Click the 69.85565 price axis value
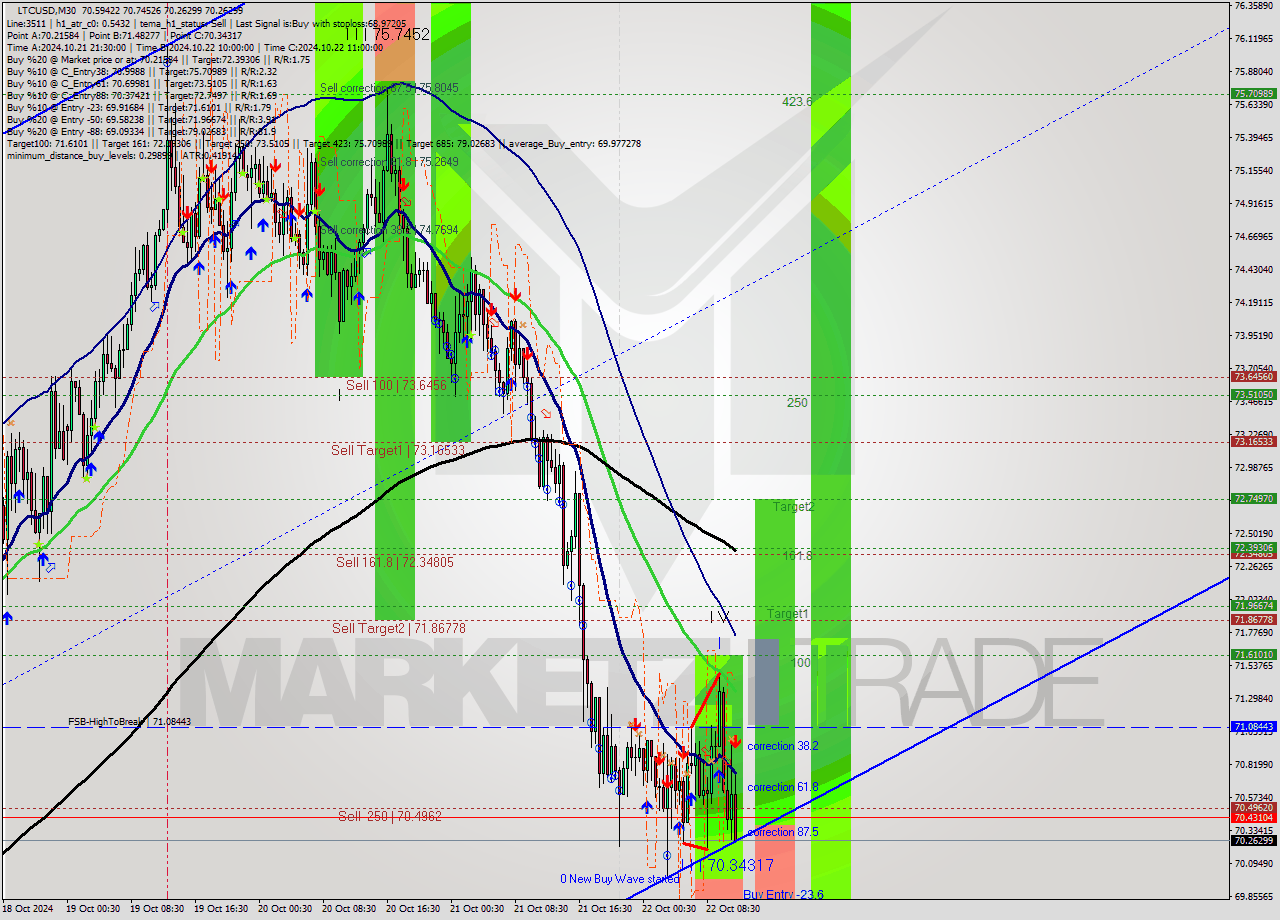Viewport: 1280px width, 920px height. [x=1254, y=896]
